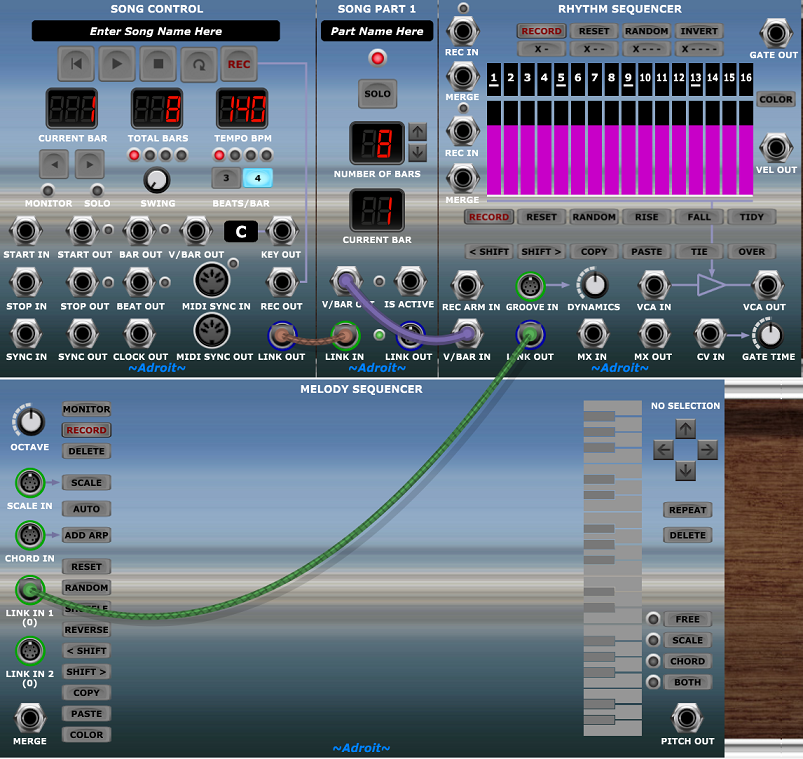Click the VCA OUT jack
The image size is (803, 759).
tap(767, 285)
